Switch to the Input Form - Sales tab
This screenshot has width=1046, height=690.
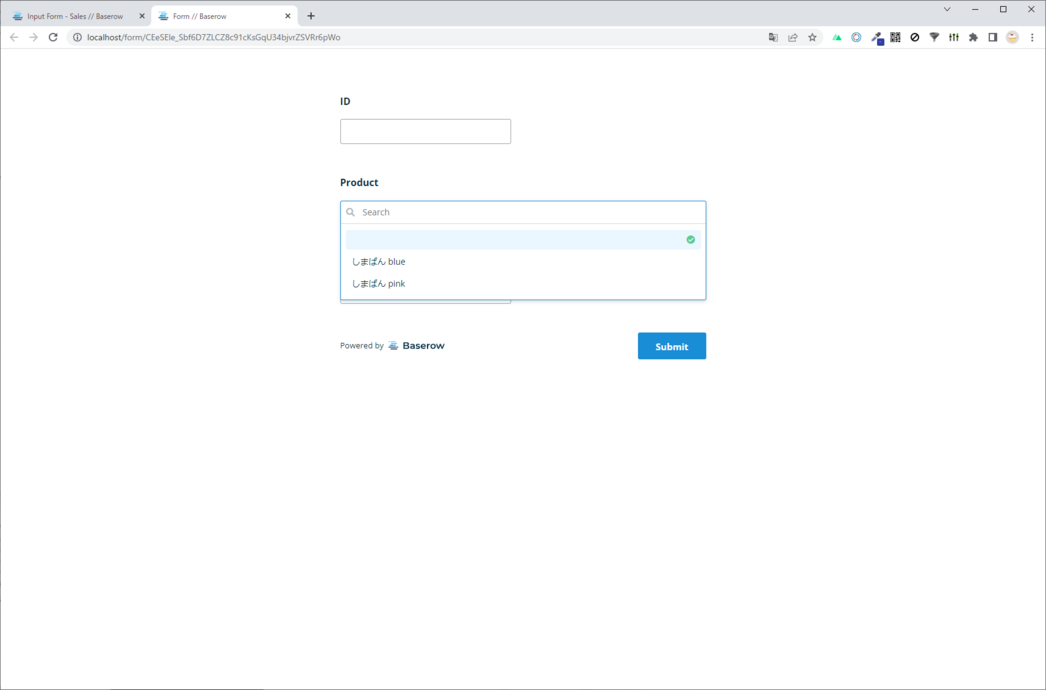(x=75, y=16)
